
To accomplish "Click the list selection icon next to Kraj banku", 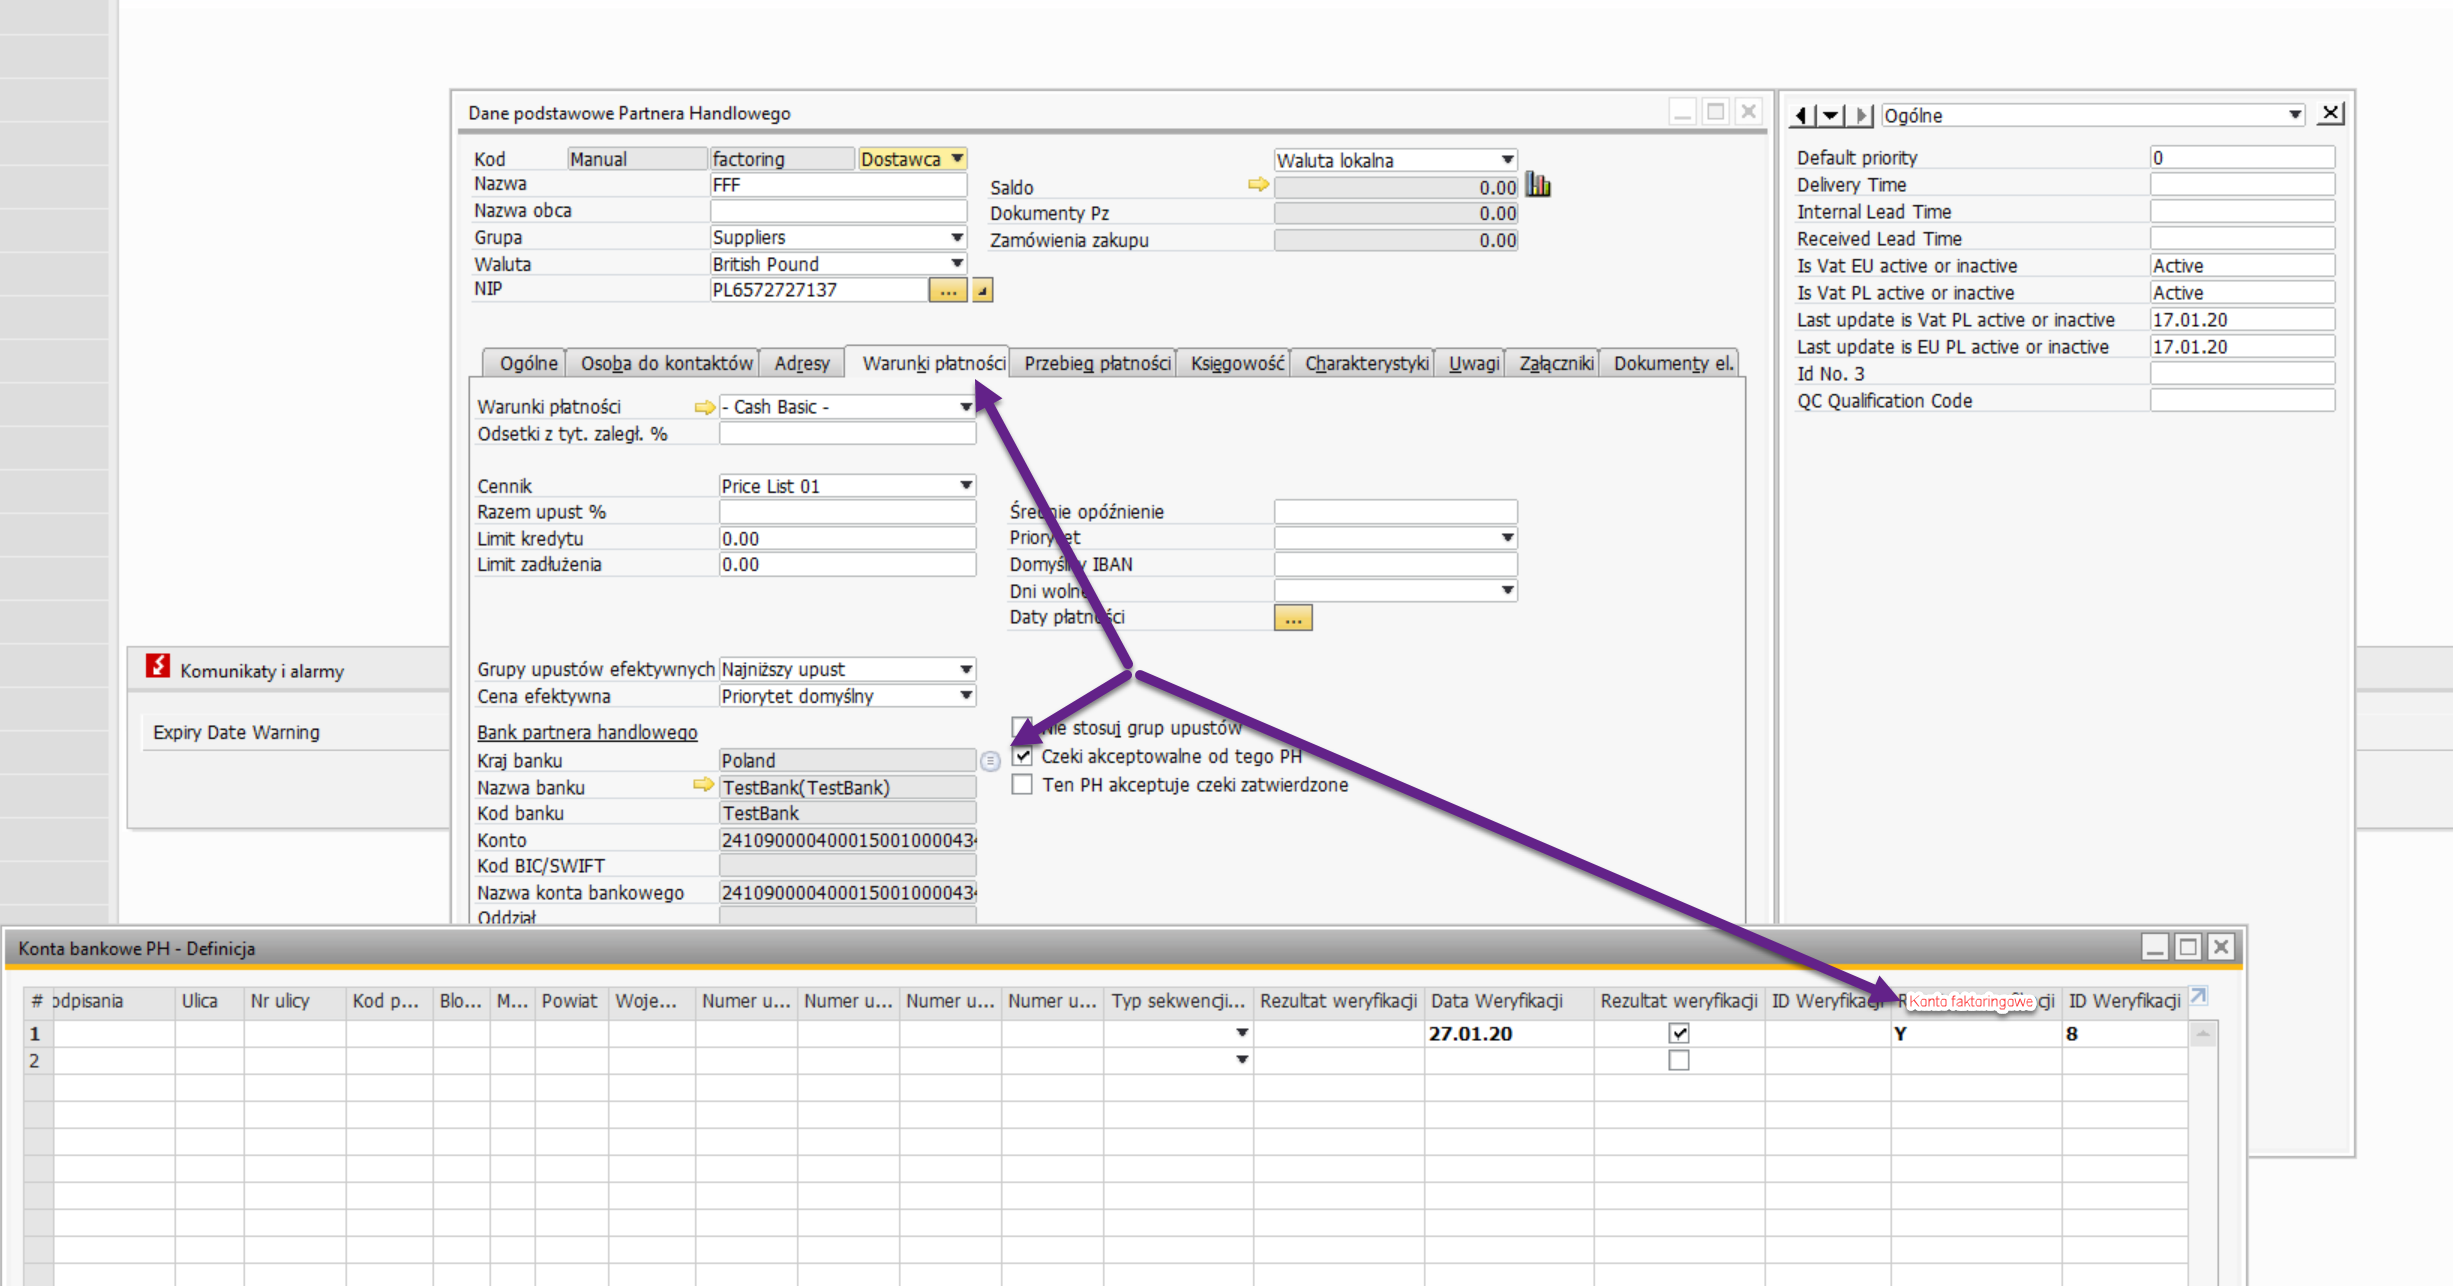I will click(x=990, y=760).
